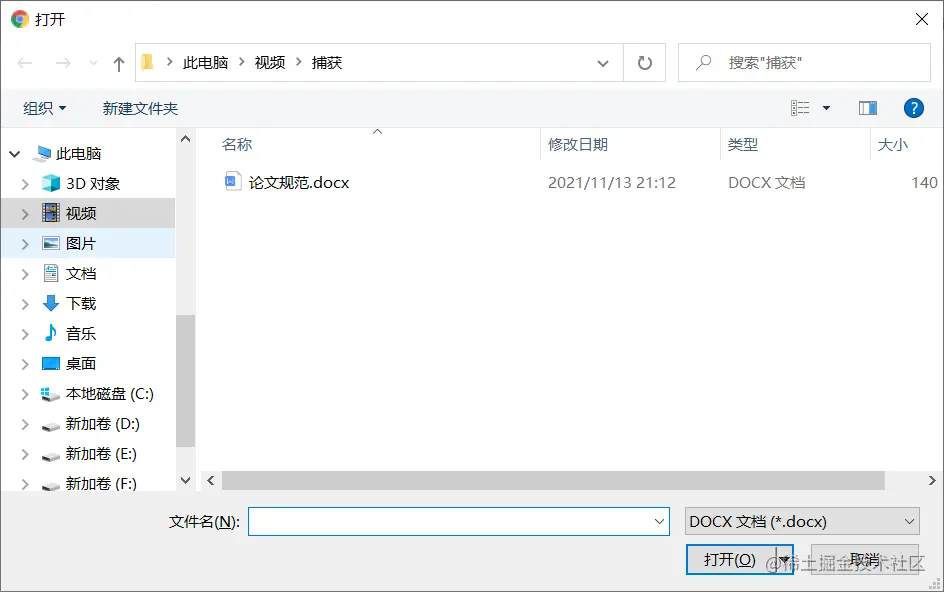The image size is (944, 592).
Task: Select 此电脑 in the navigation tree
Action: coord(78,154)
